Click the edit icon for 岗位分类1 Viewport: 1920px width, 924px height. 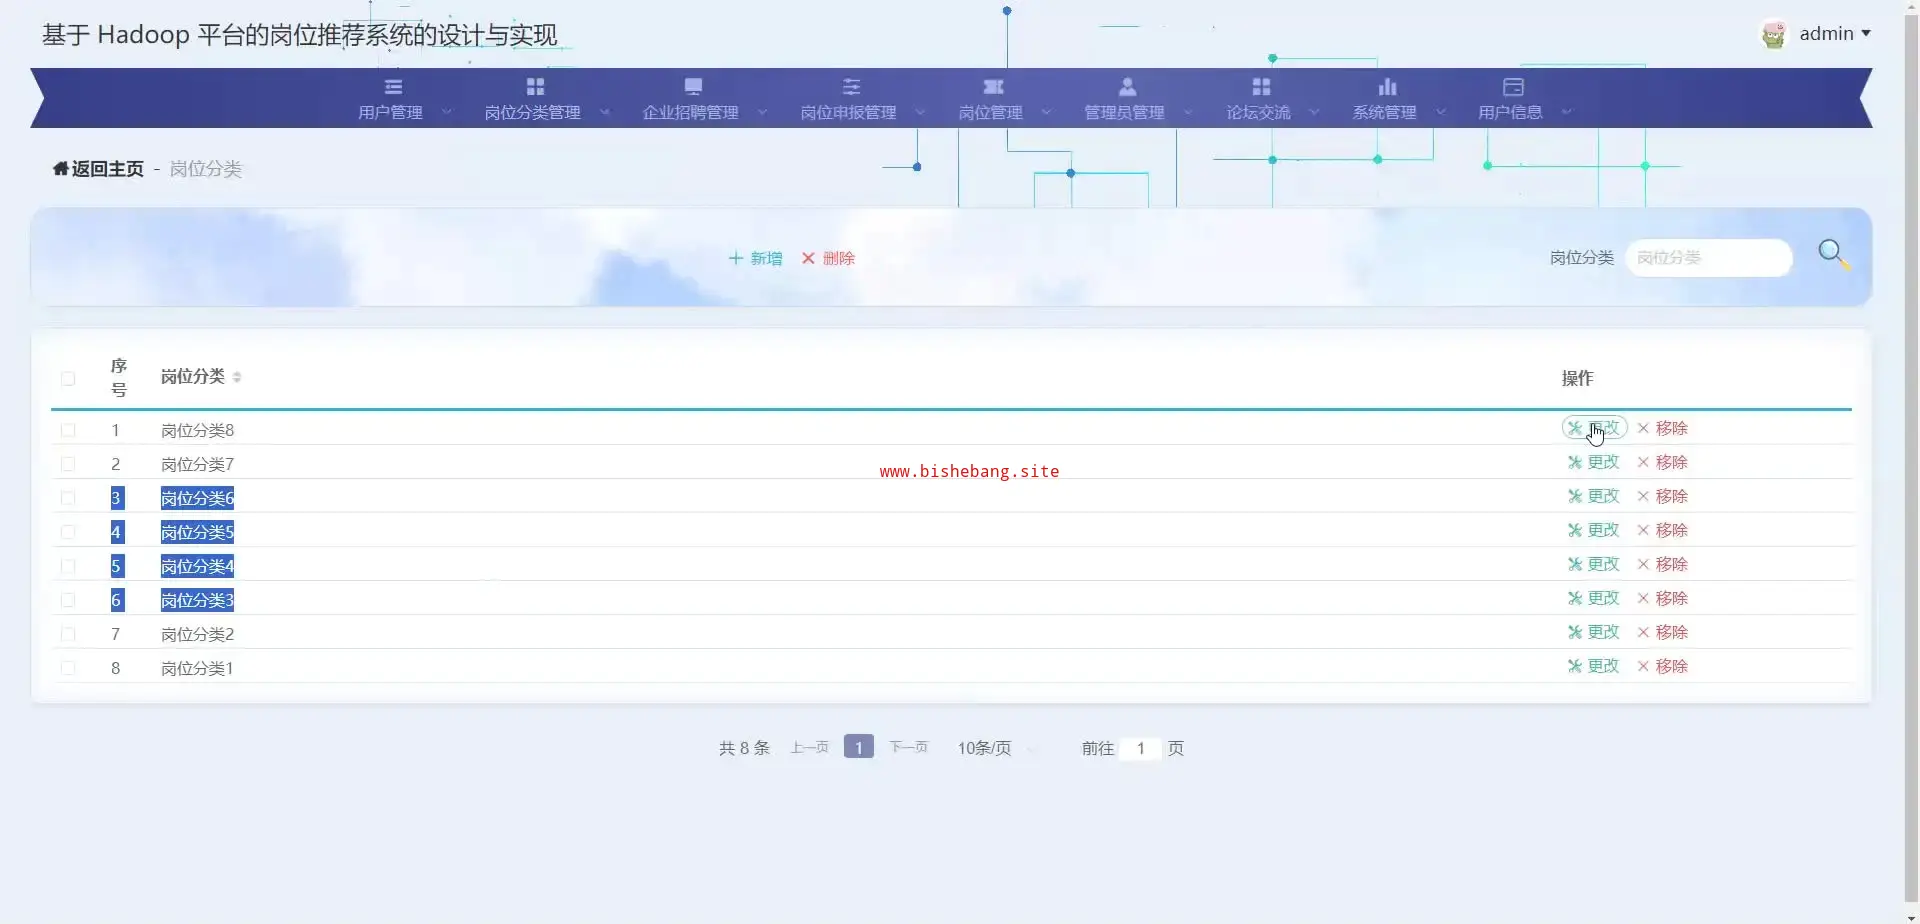click(1575, 666)
